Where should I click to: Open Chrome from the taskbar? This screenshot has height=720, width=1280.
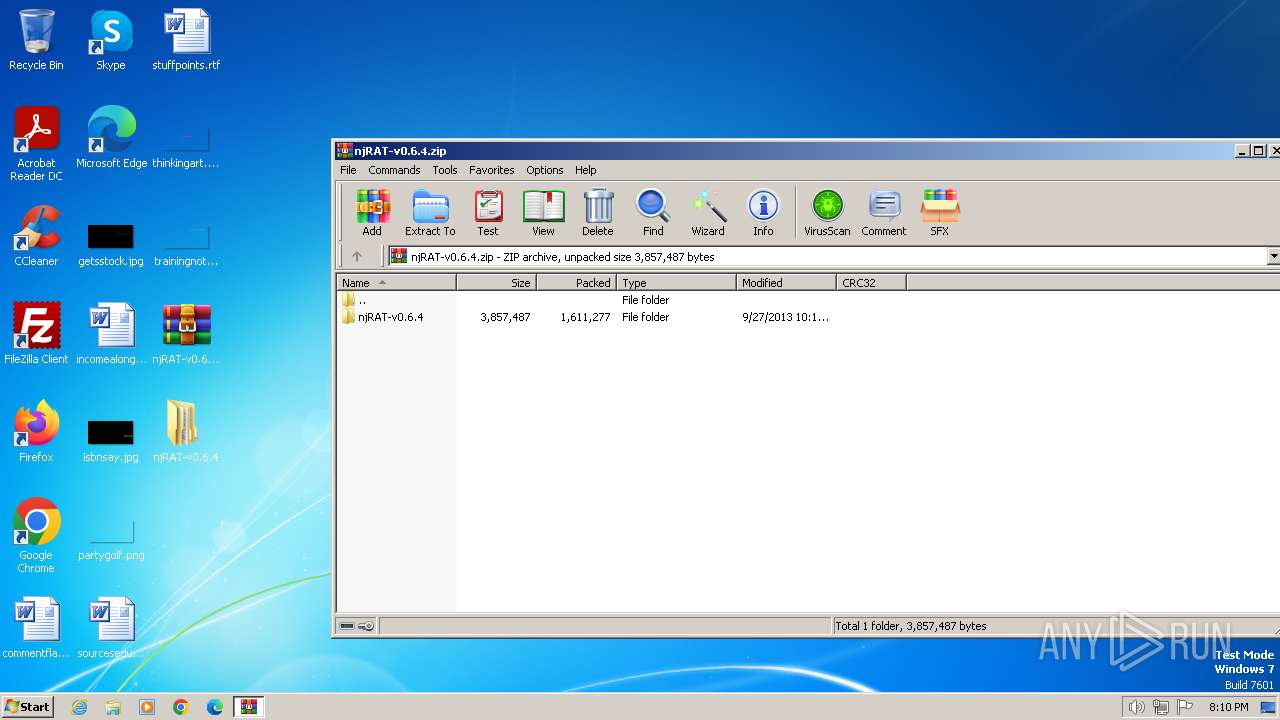click(181, 707)
